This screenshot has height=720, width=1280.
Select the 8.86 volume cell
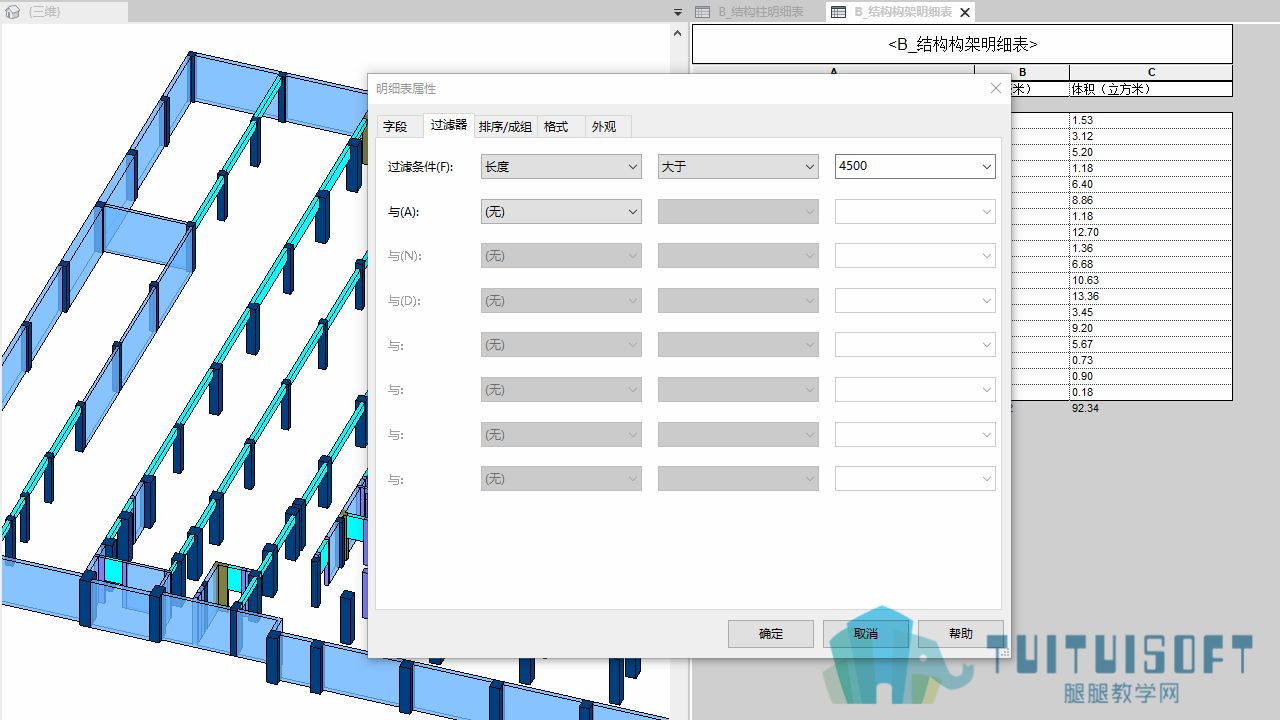coord(1151,200)
